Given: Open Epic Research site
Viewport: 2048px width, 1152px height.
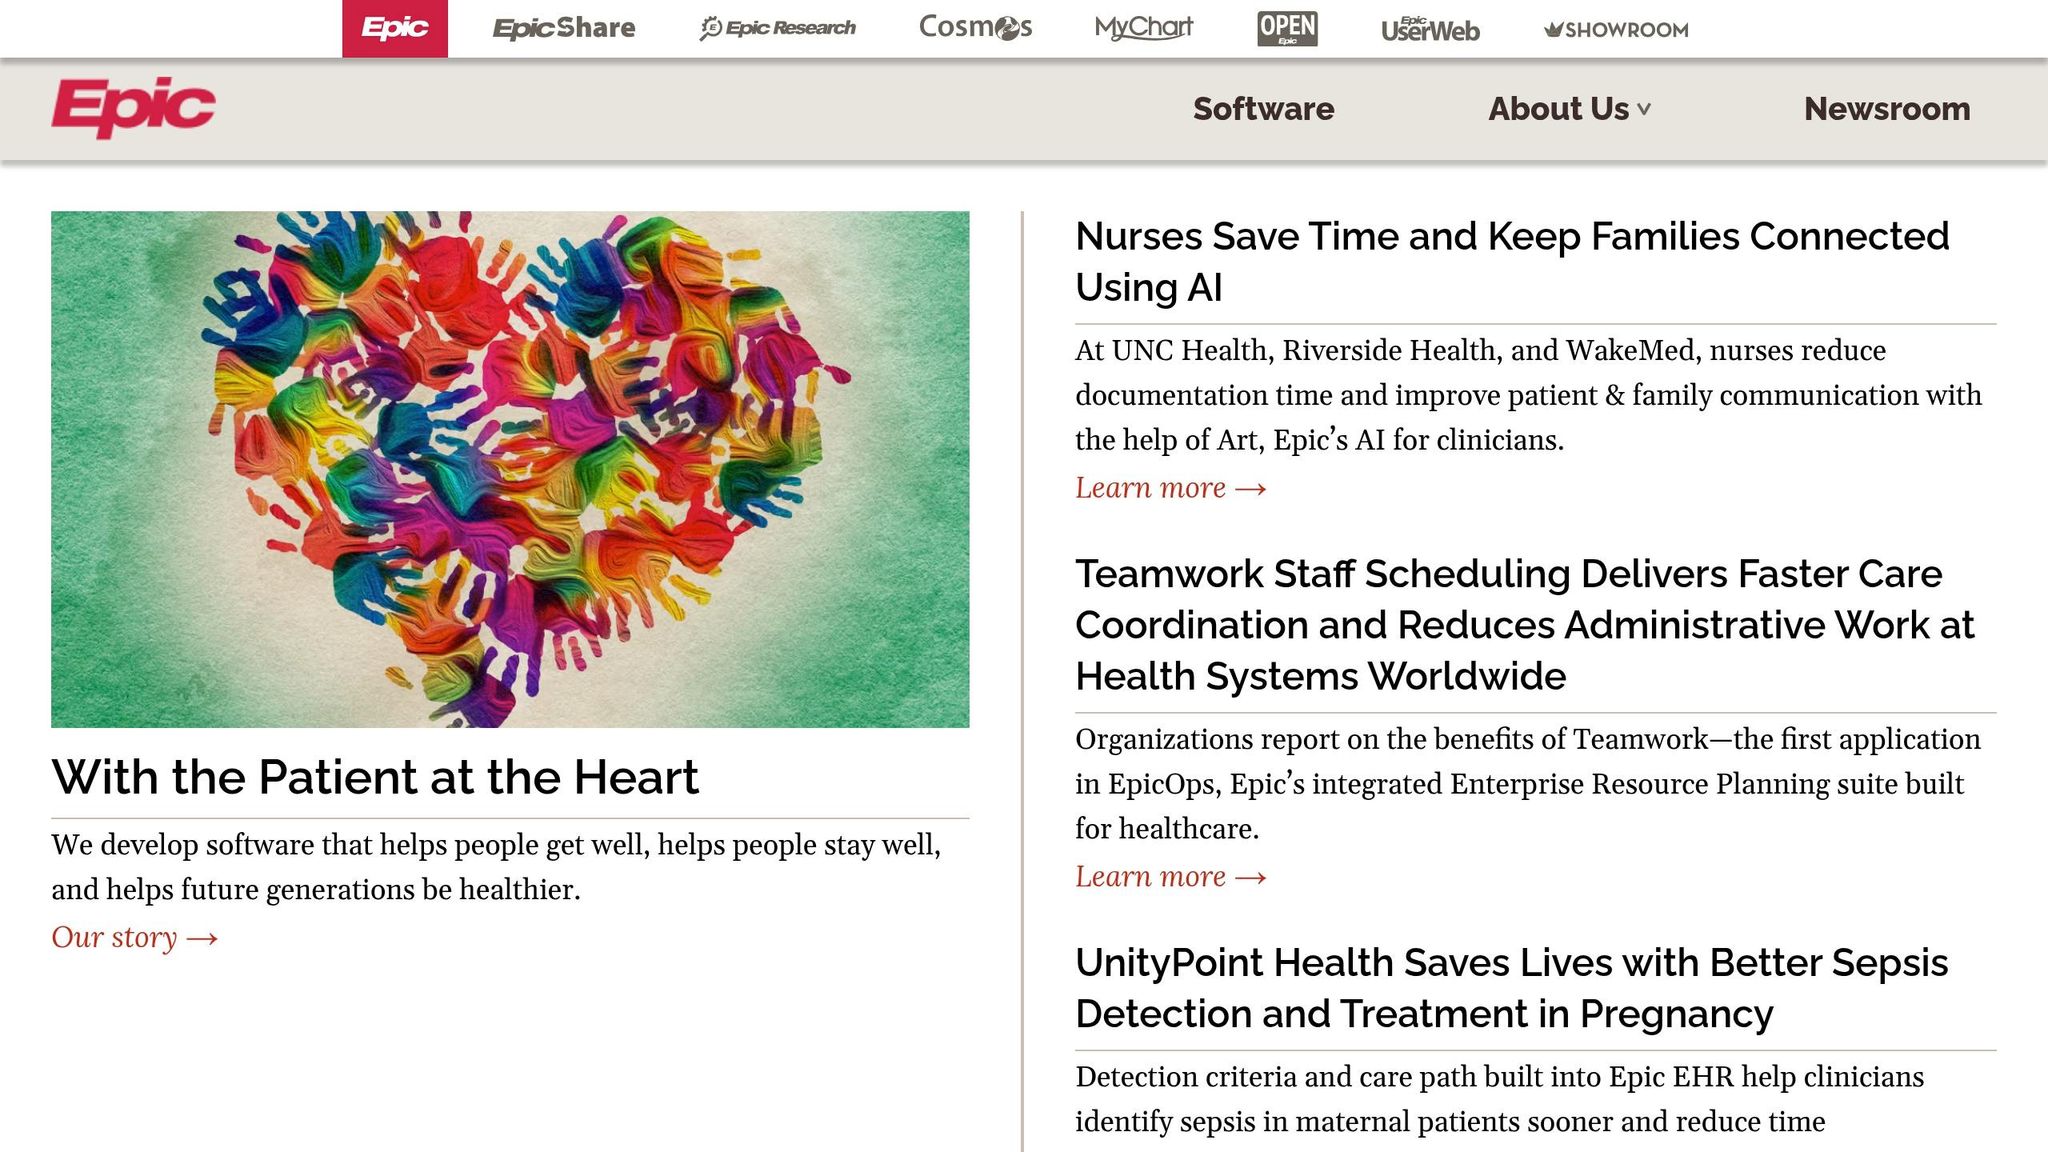Looking at the screenshot, I should pyautogui.click(x=778, y=28).
